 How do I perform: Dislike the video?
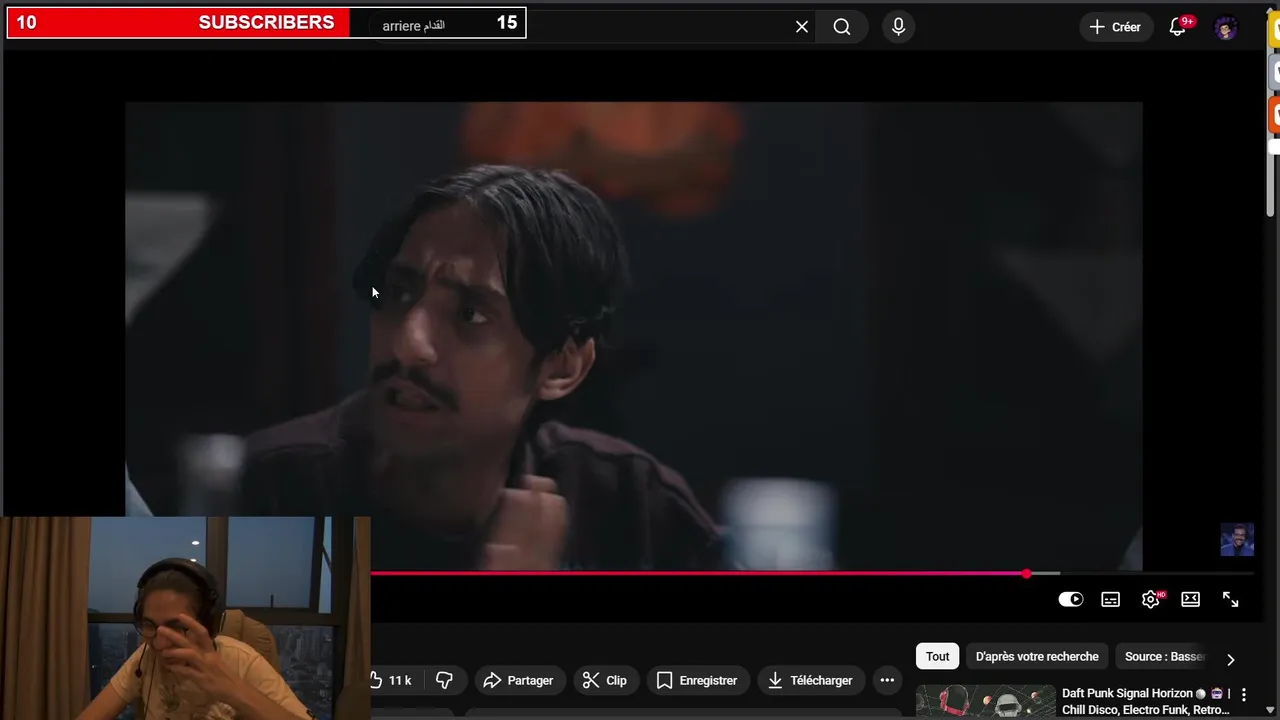(x=445, y=680)
